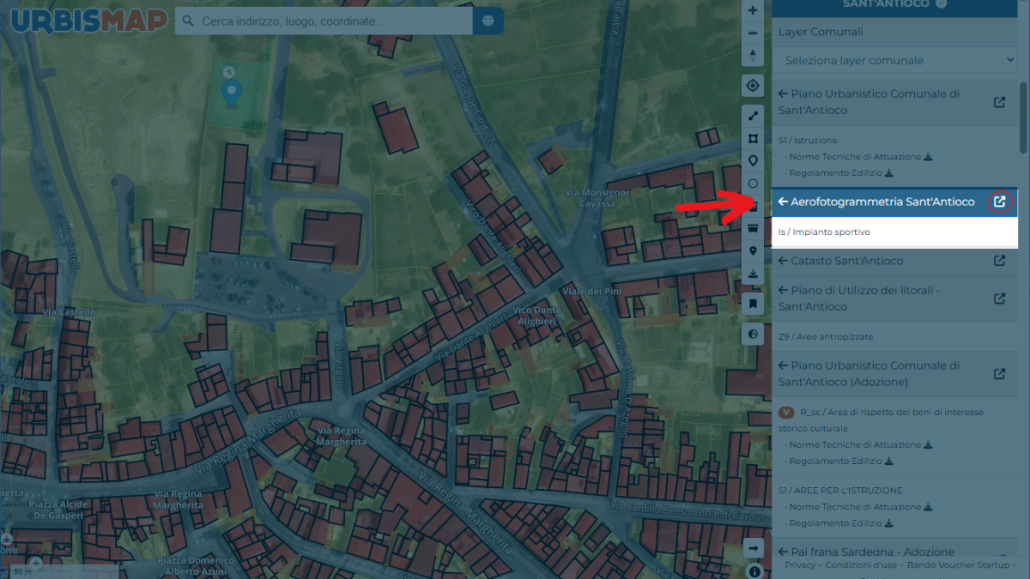Viewport: 1030px width, 579px height.
Task: Collapse Piano Urbanistico Comunale (Adozione) layer
Action: [x=783, y=365]
